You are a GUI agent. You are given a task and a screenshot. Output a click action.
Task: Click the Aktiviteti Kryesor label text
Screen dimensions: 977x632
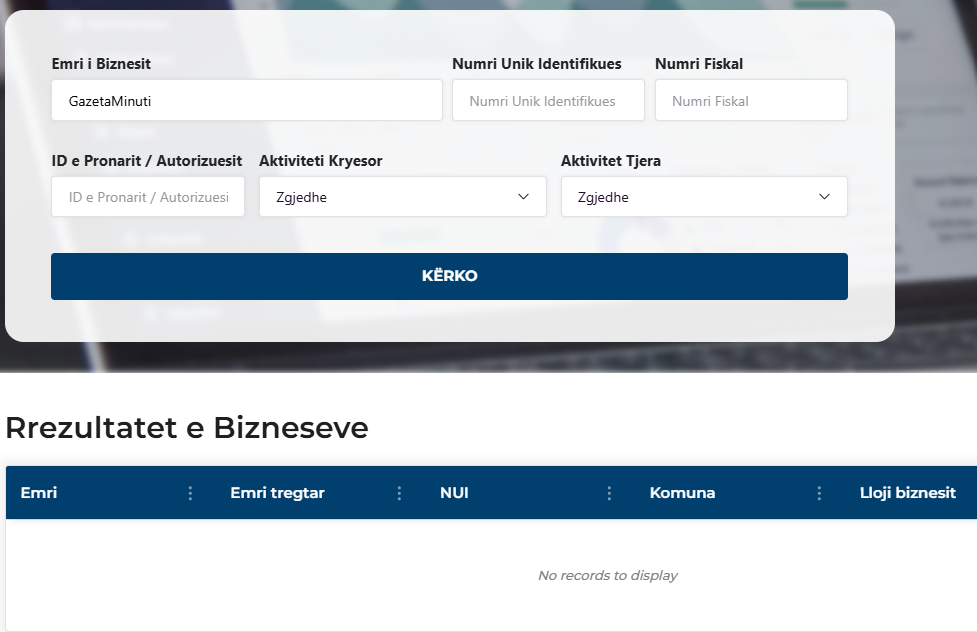[x=320, y=161]
